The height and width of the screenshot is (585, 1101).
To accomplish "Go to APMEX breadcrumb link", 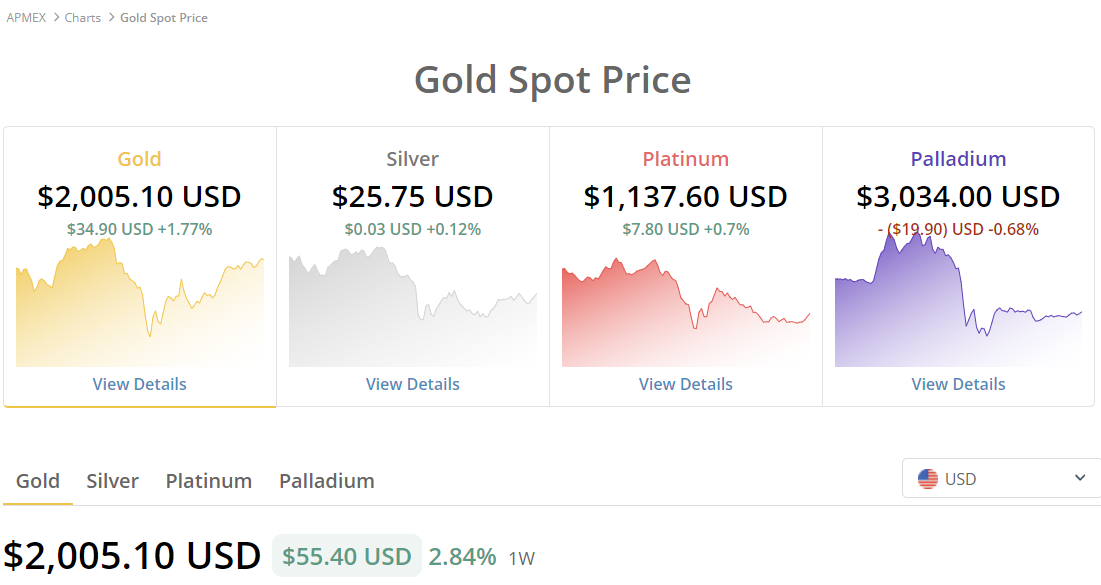I will pyautogui.click(x=26, y=18).
